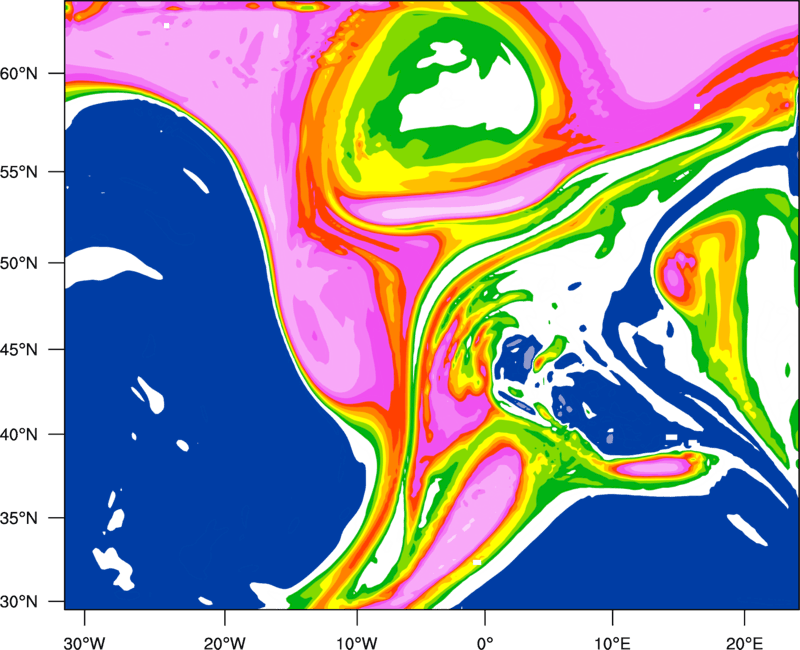Viewport: 800px width, 650px height.
Task: Click the 50°N latitude label
Action: point(19,264)
